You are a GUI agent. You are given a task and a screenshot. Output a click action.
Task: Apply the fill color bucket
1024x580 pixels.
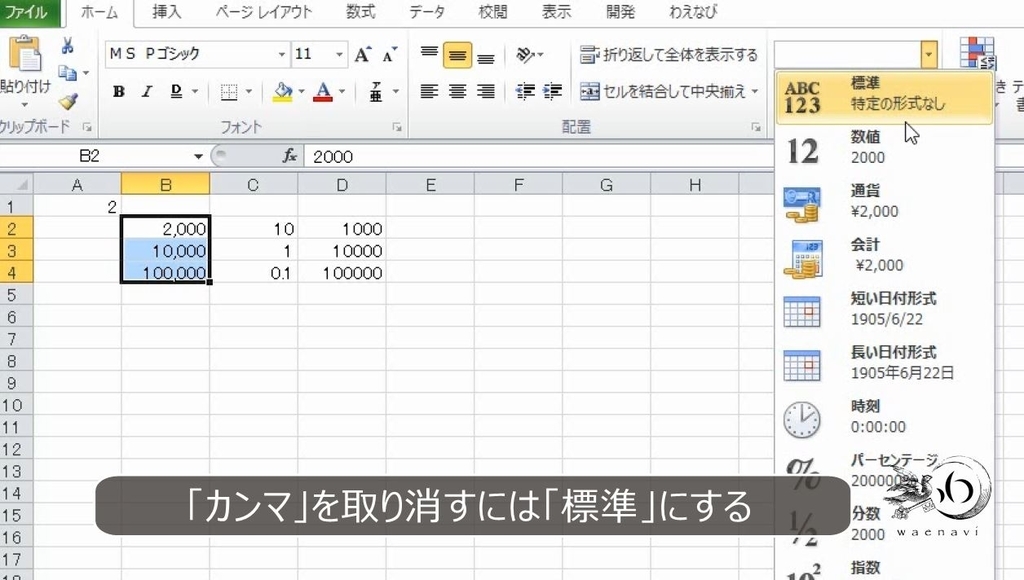[283, 91]
